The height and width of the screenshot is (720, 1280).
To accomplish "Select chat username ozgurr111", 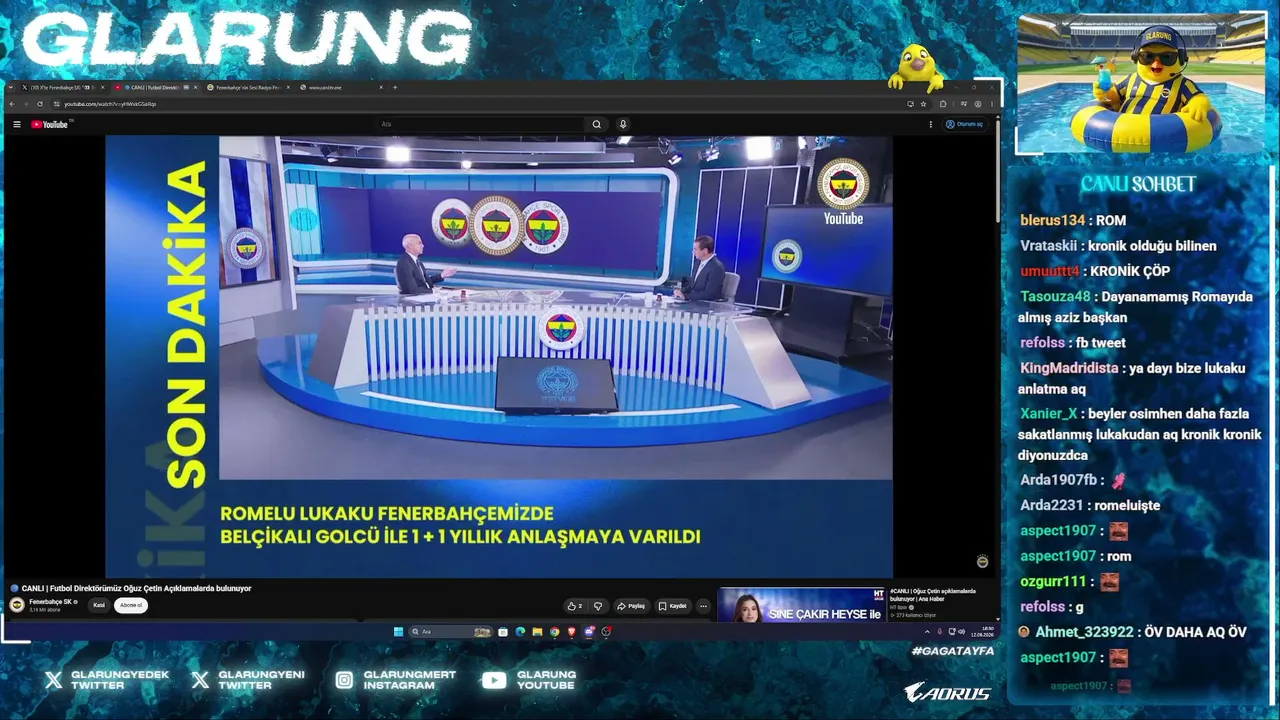I will coord(1053,582).
